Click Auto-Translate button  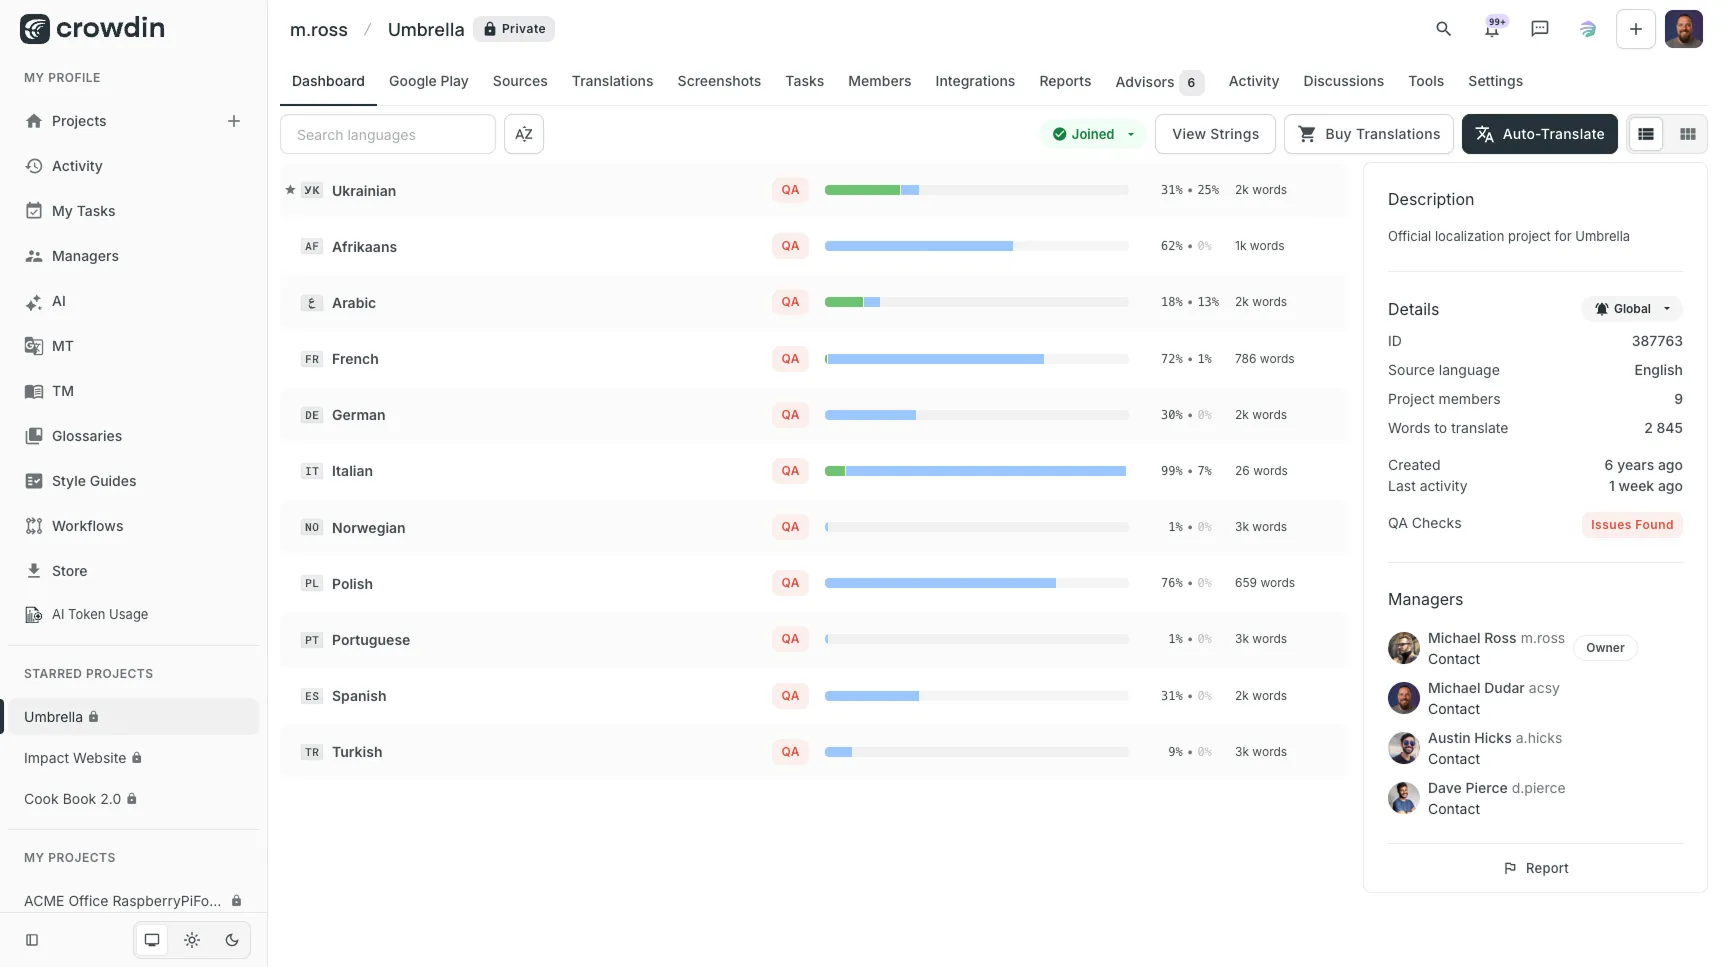click(1540, 134)
